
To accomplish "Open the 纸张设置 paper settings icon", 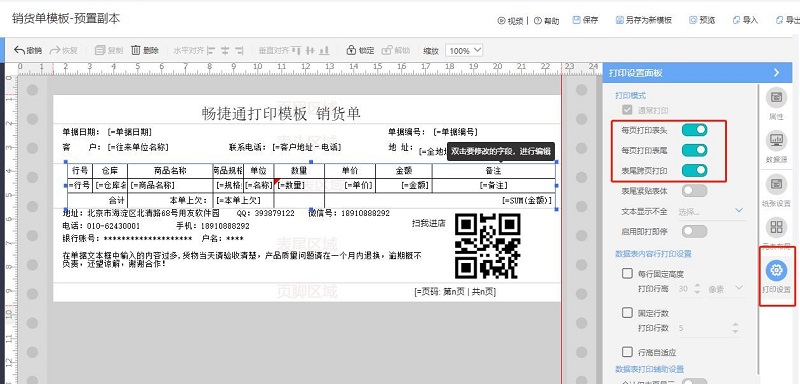I will [777, 184].
